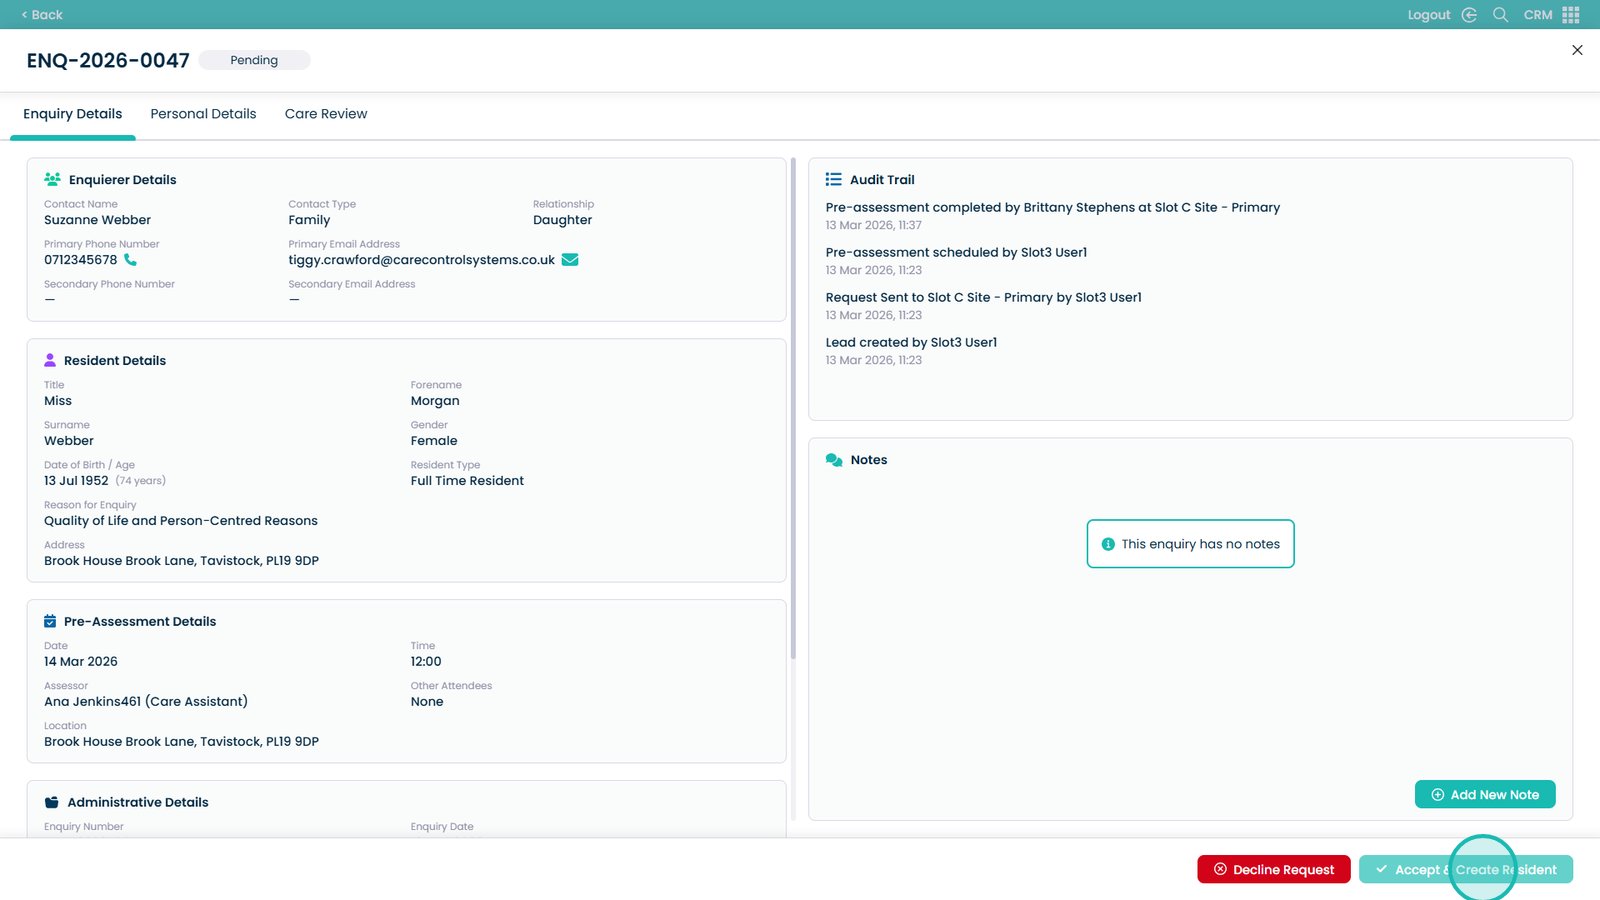Click the Notes speech bubble icon
This screenshot has height=900, width=1600.
[x=834, y=460]
